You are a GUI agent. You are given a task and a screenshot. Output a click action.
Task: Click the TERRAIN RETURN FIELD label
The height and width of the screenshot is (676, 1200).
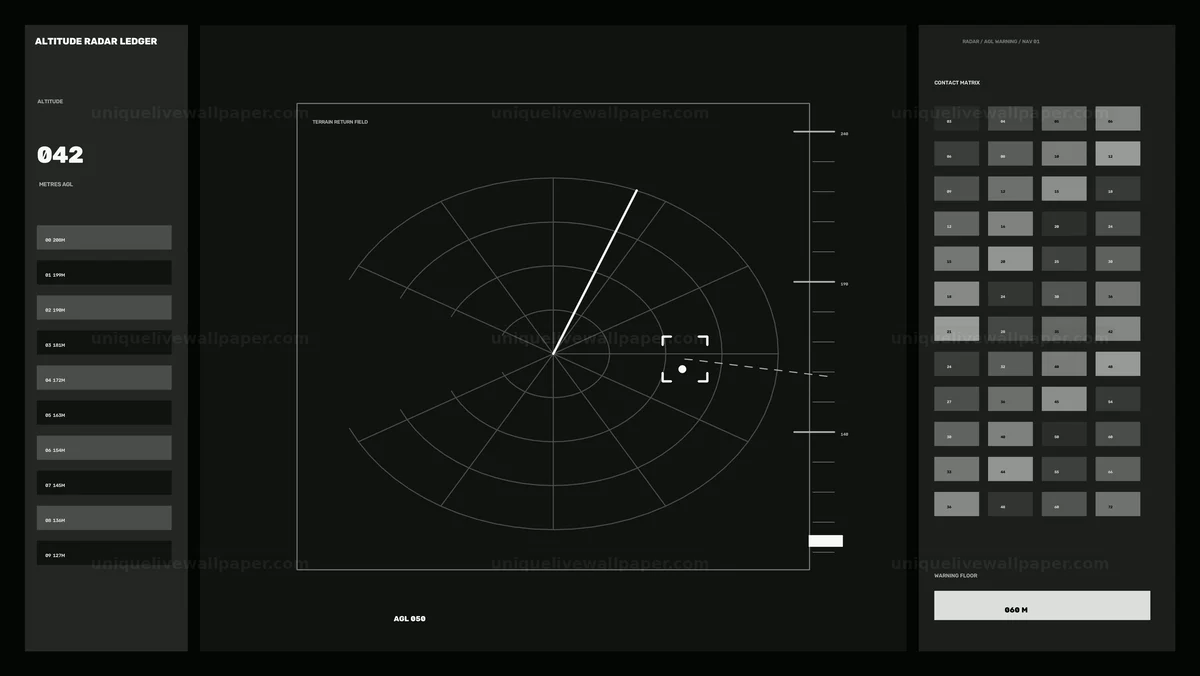[340, 122]
